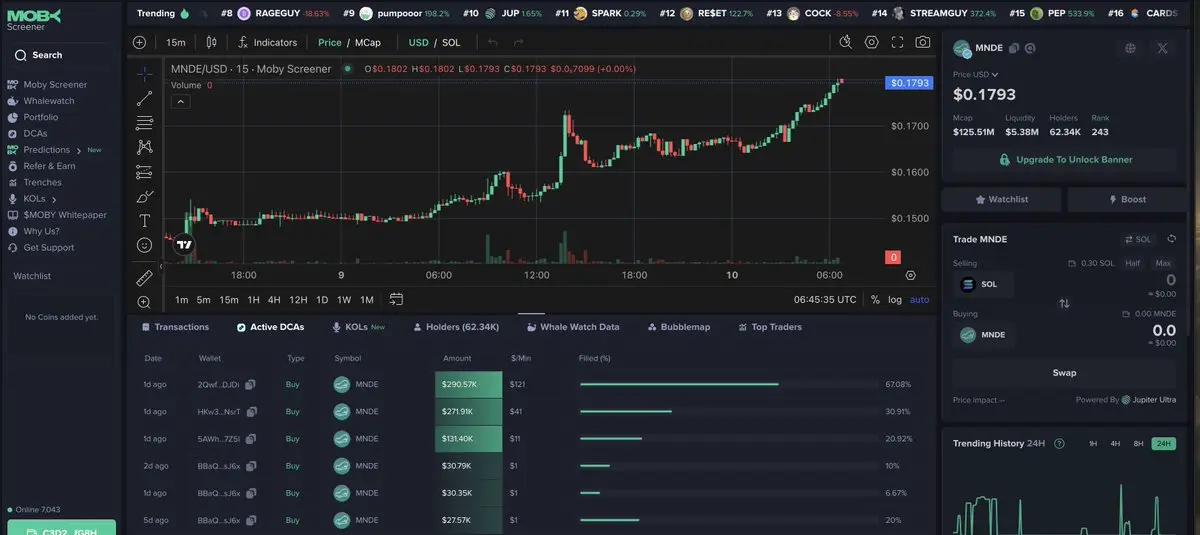This screenshot has width=1200, height=535.
Task: Copy wallet address 2Qwf...DJDi
Action: coord(250,384)
